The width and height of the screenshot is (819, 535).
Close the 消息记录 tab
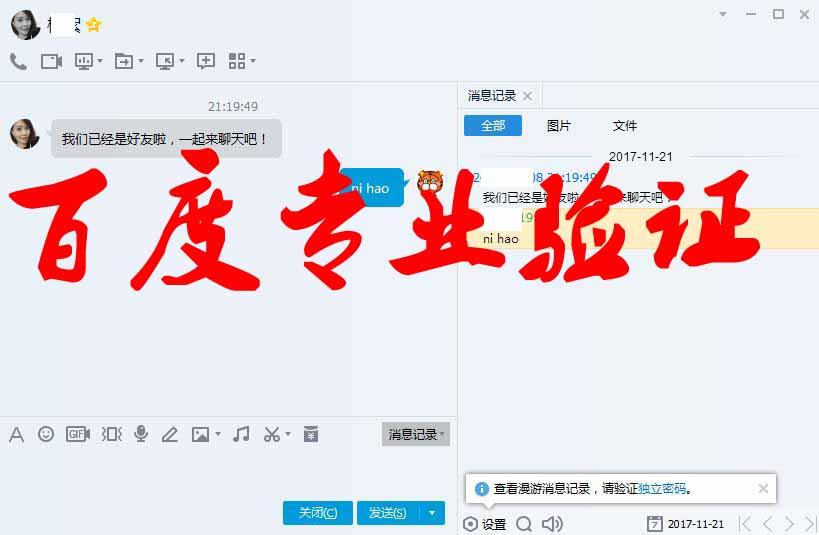528,96
